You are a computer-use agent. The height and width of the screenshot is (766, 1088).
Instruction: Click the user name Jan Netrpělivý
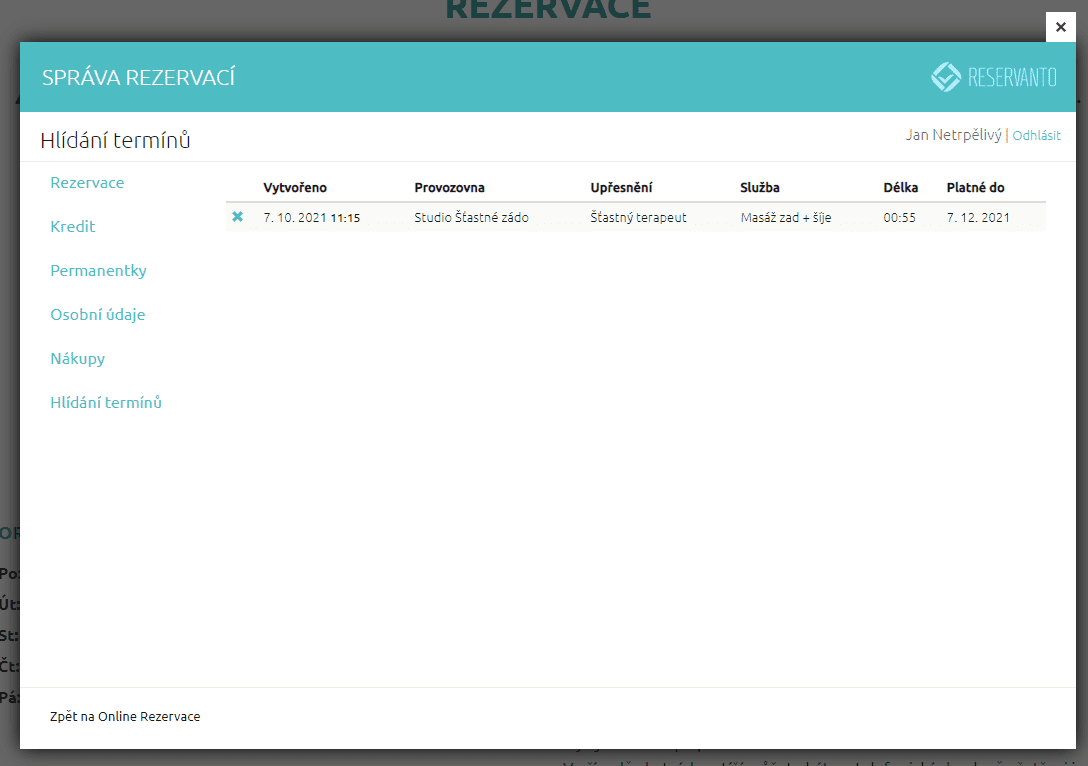tap(953, 135)
